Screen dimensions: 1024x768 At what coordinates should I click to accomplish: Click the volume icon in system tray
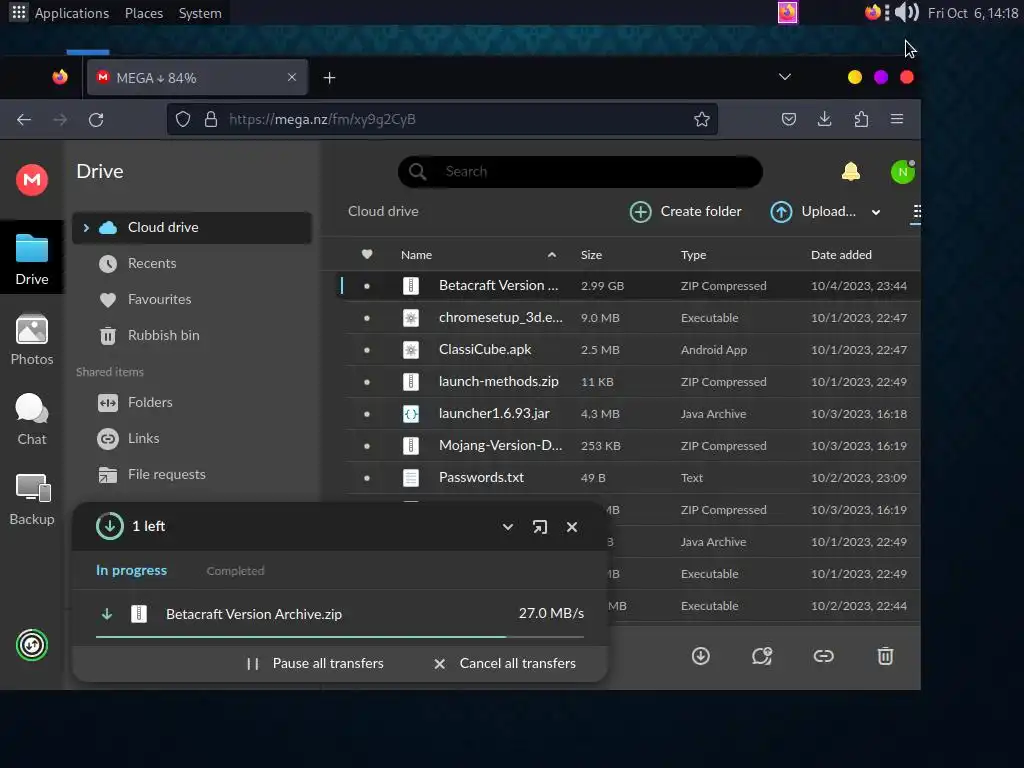click(906, 12)
